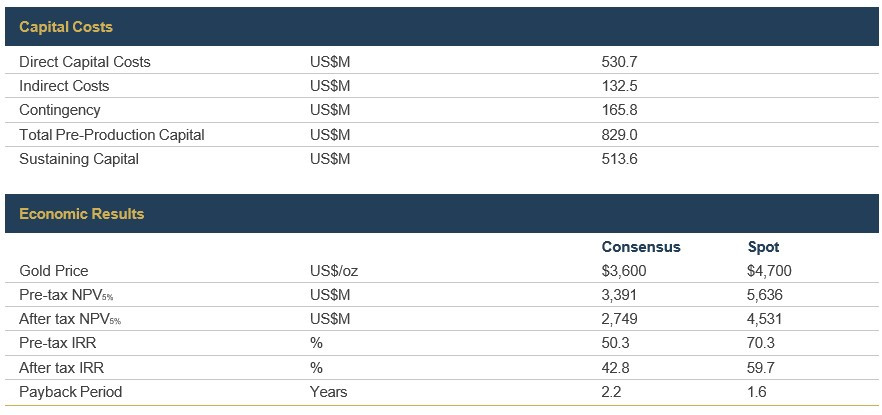This screenshot has height=415, width=882.
Task: Click the Payback Period row label
Action: tap(71, 392)
